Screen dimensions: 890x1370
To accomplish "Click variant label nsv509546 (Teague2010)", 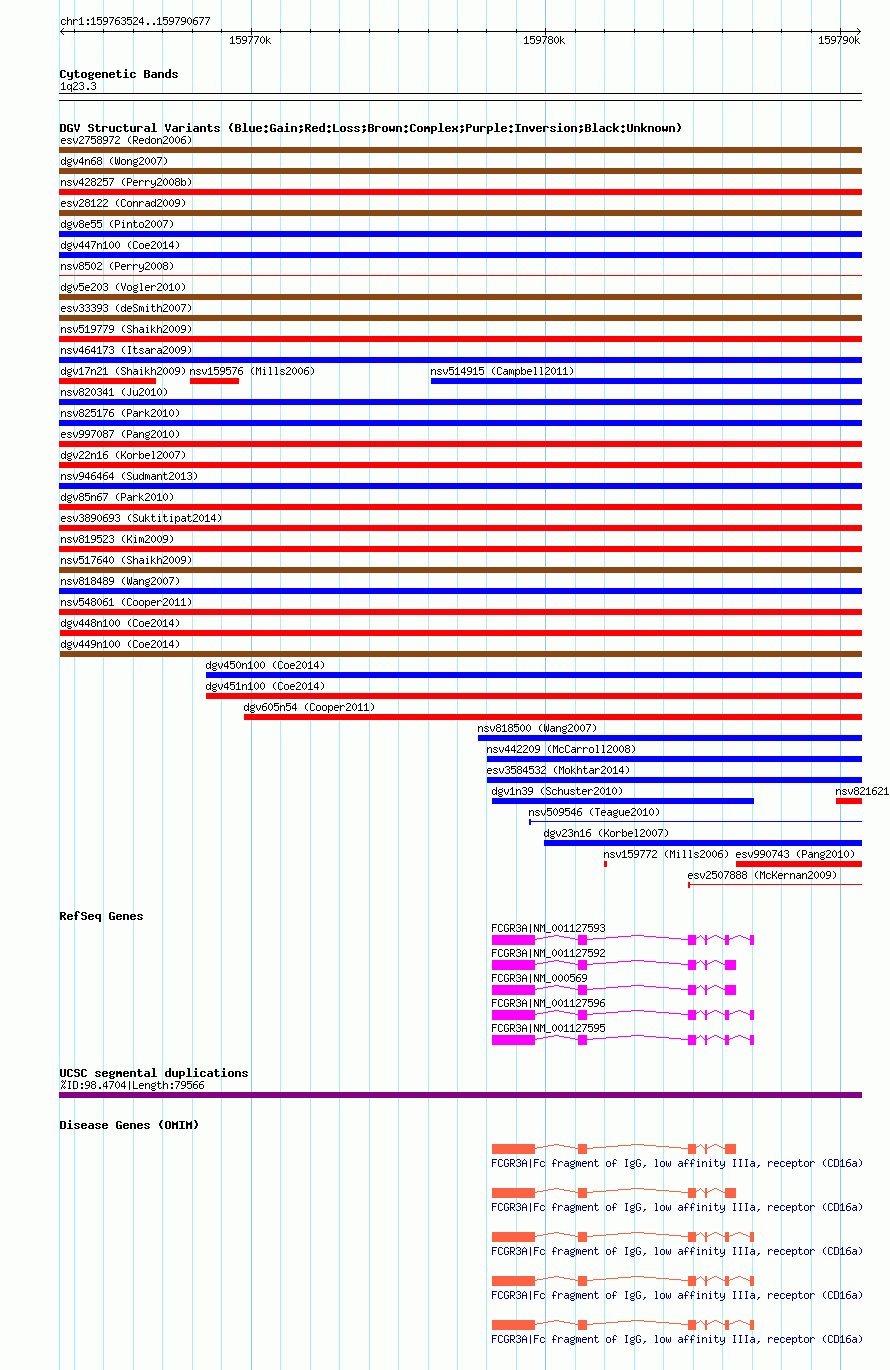I will point(595,812).
